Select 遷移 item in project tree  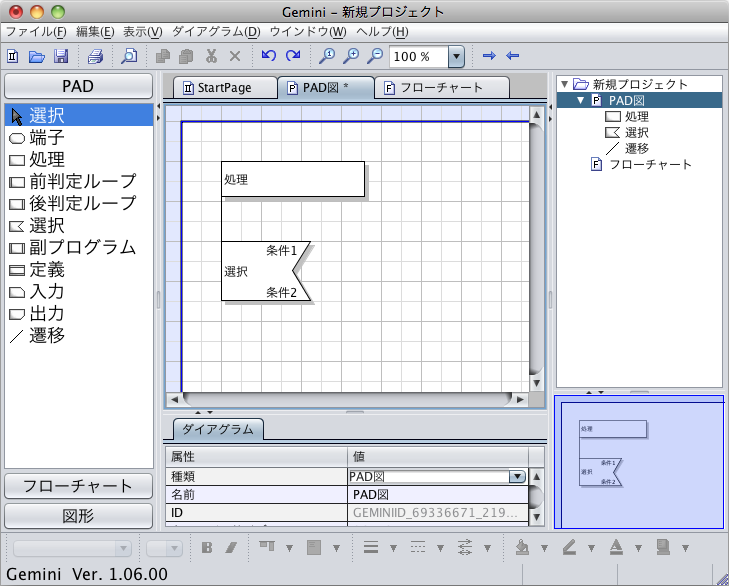(x=627, y=148)
